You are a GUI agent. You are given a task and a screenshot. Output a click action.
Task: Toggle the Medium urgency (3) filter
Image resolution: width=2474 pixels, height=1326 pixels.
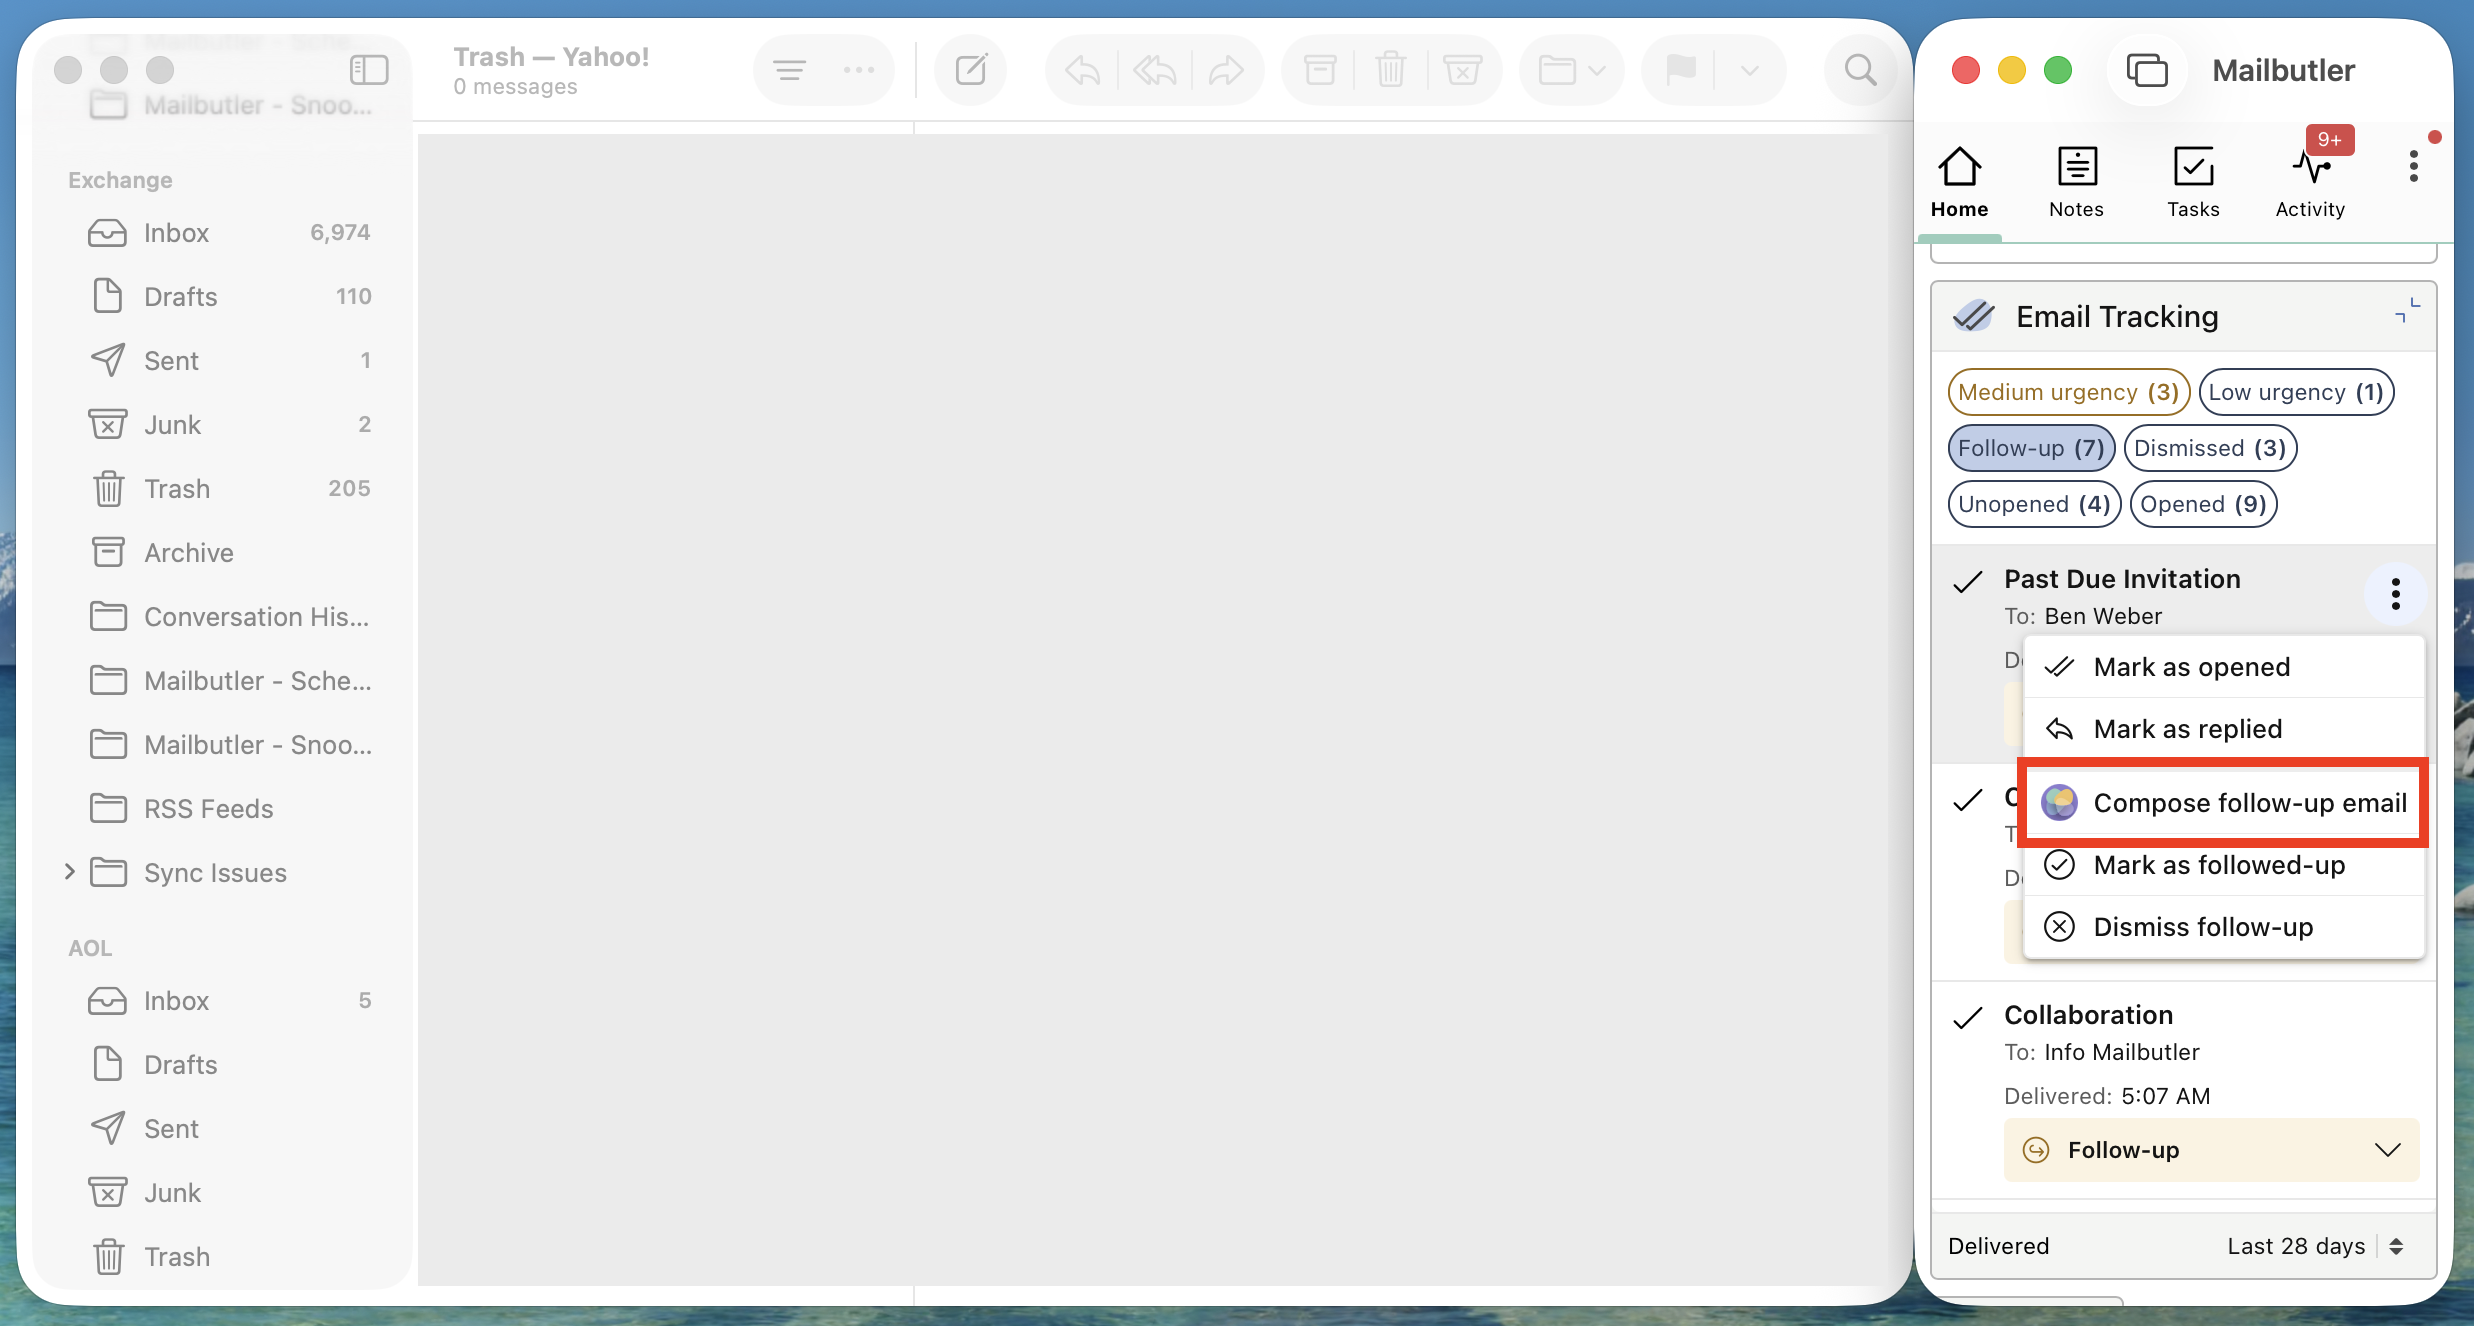tap(2068, 392)
